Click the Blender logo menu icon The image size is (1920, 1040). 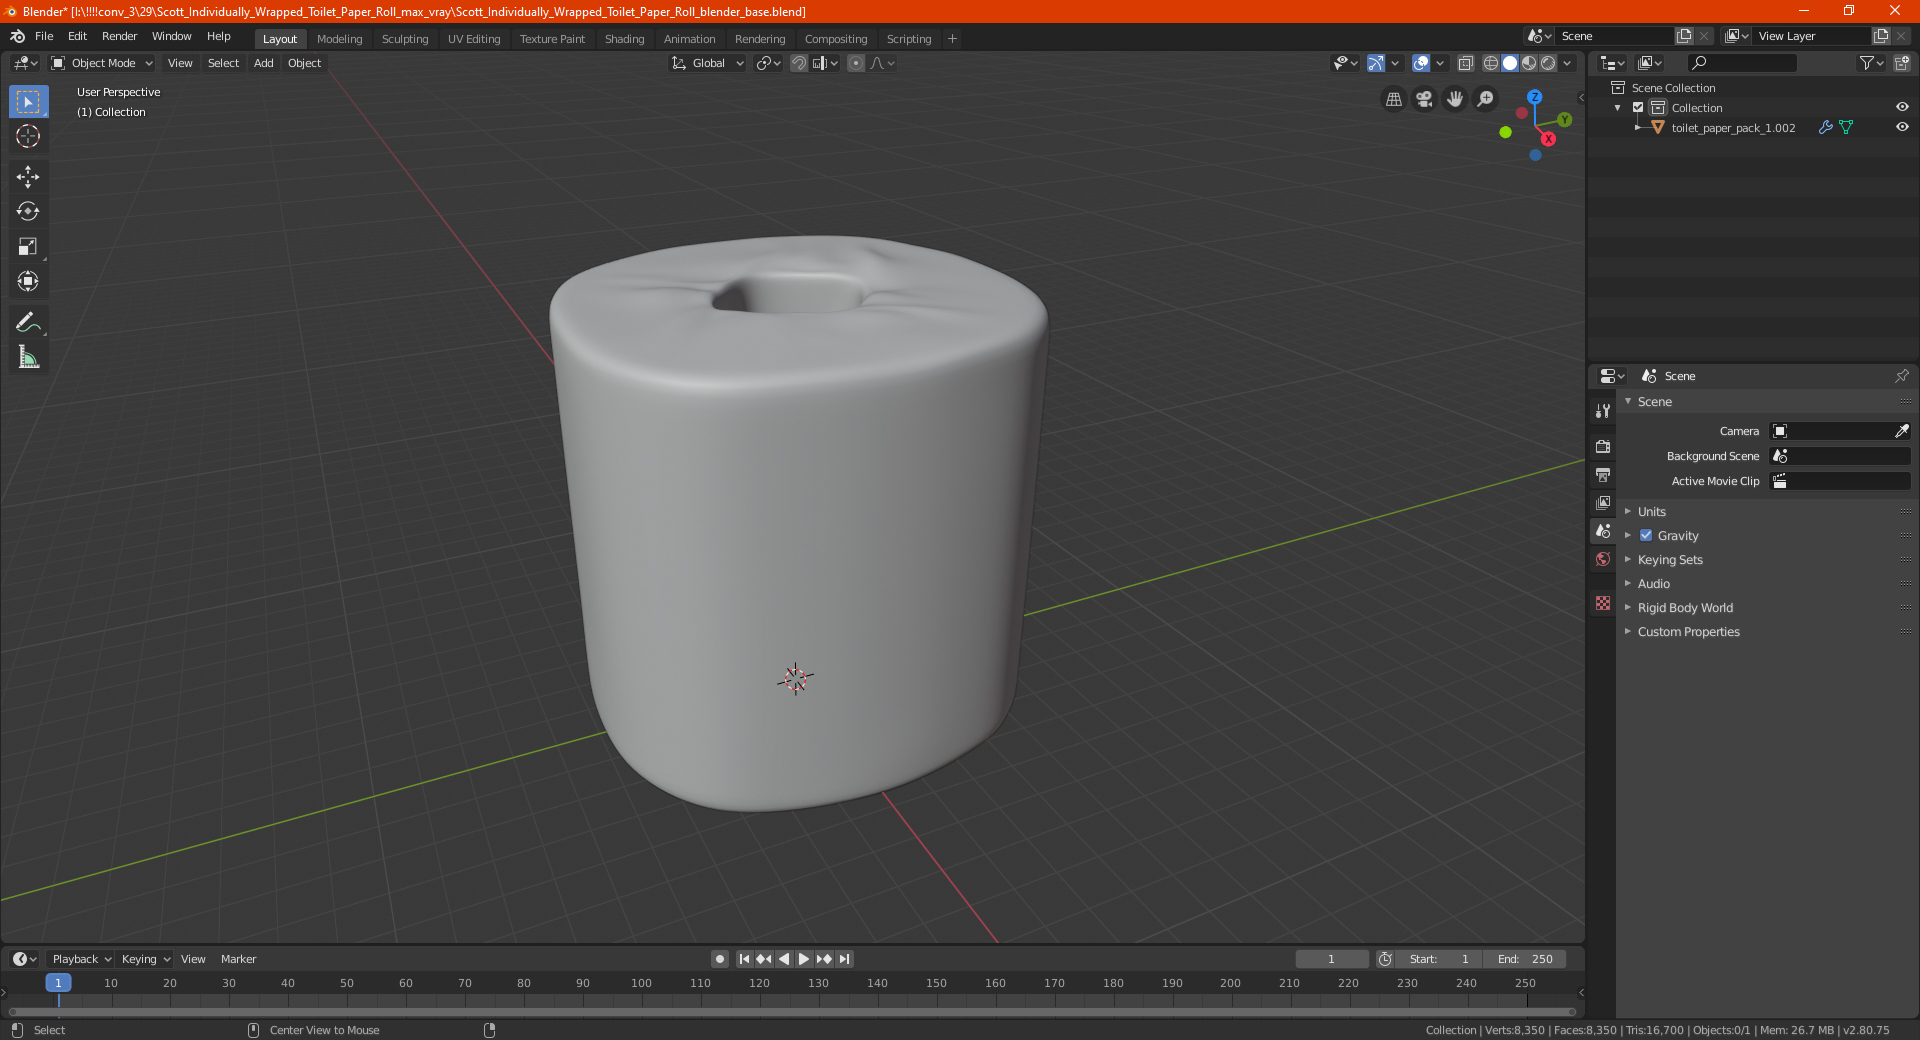pos(18,36)
